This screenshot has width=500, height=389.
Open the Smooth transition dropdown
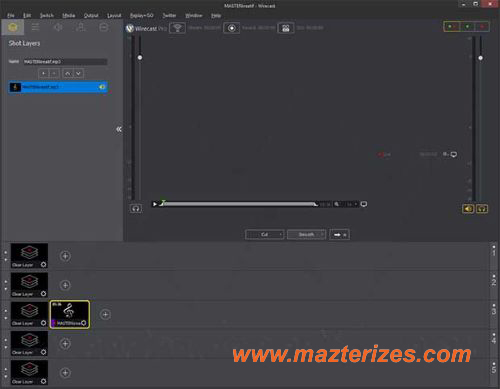[306, 235]
